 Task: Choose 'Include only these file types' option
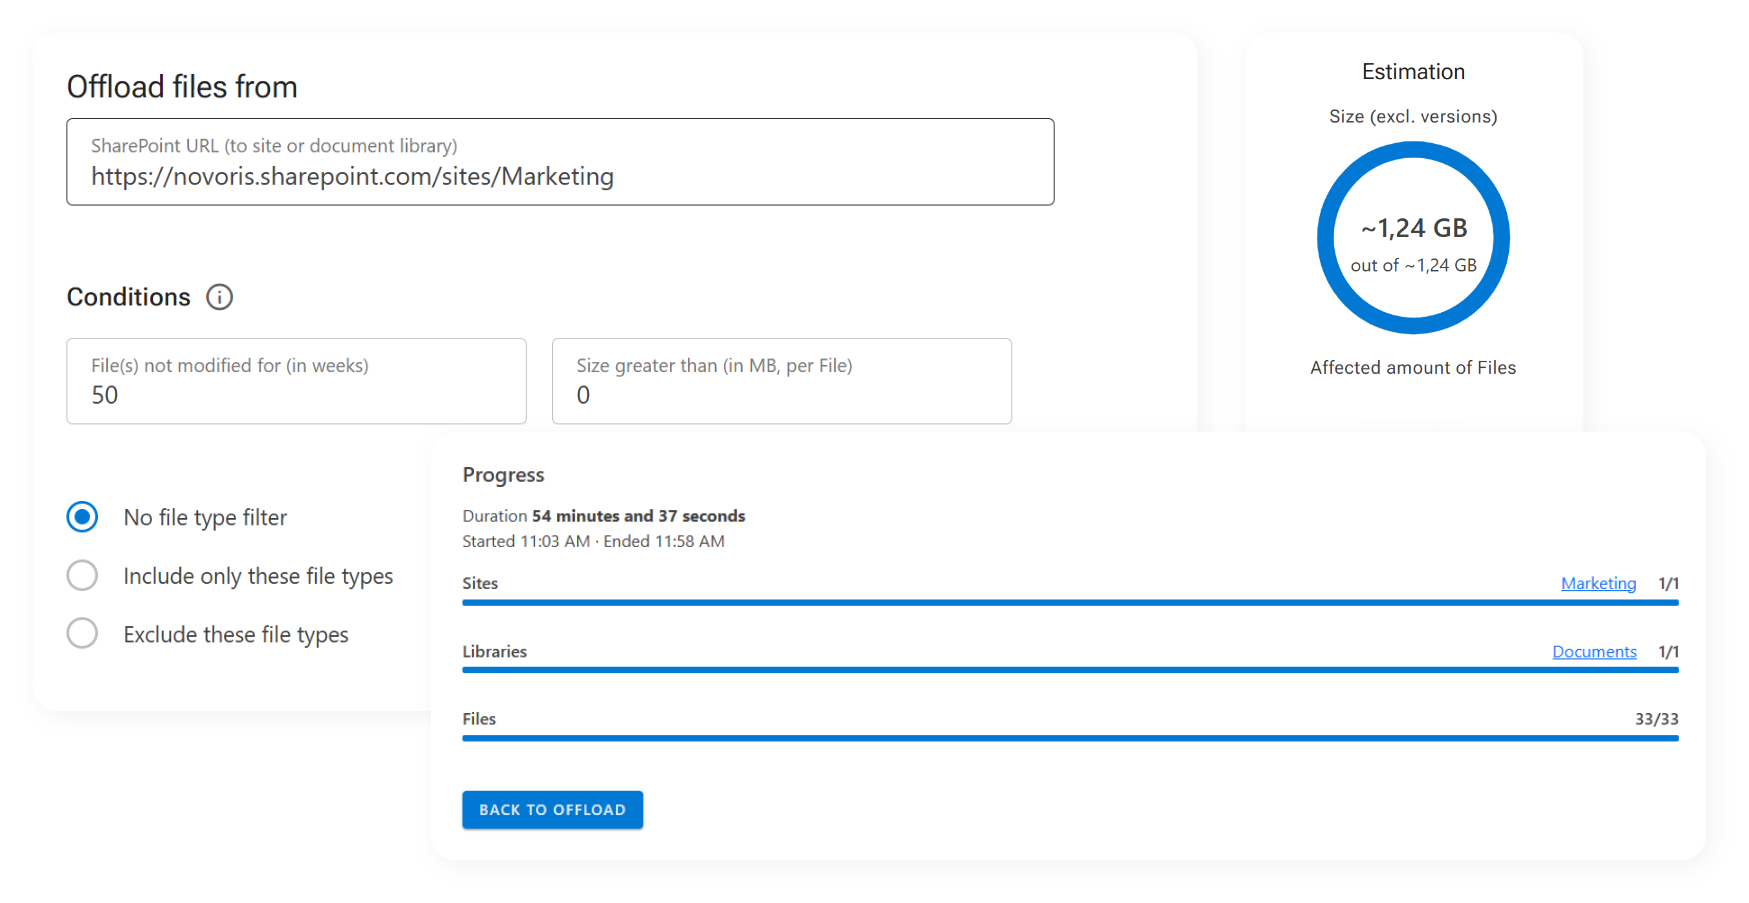click(x=82, y=575)
